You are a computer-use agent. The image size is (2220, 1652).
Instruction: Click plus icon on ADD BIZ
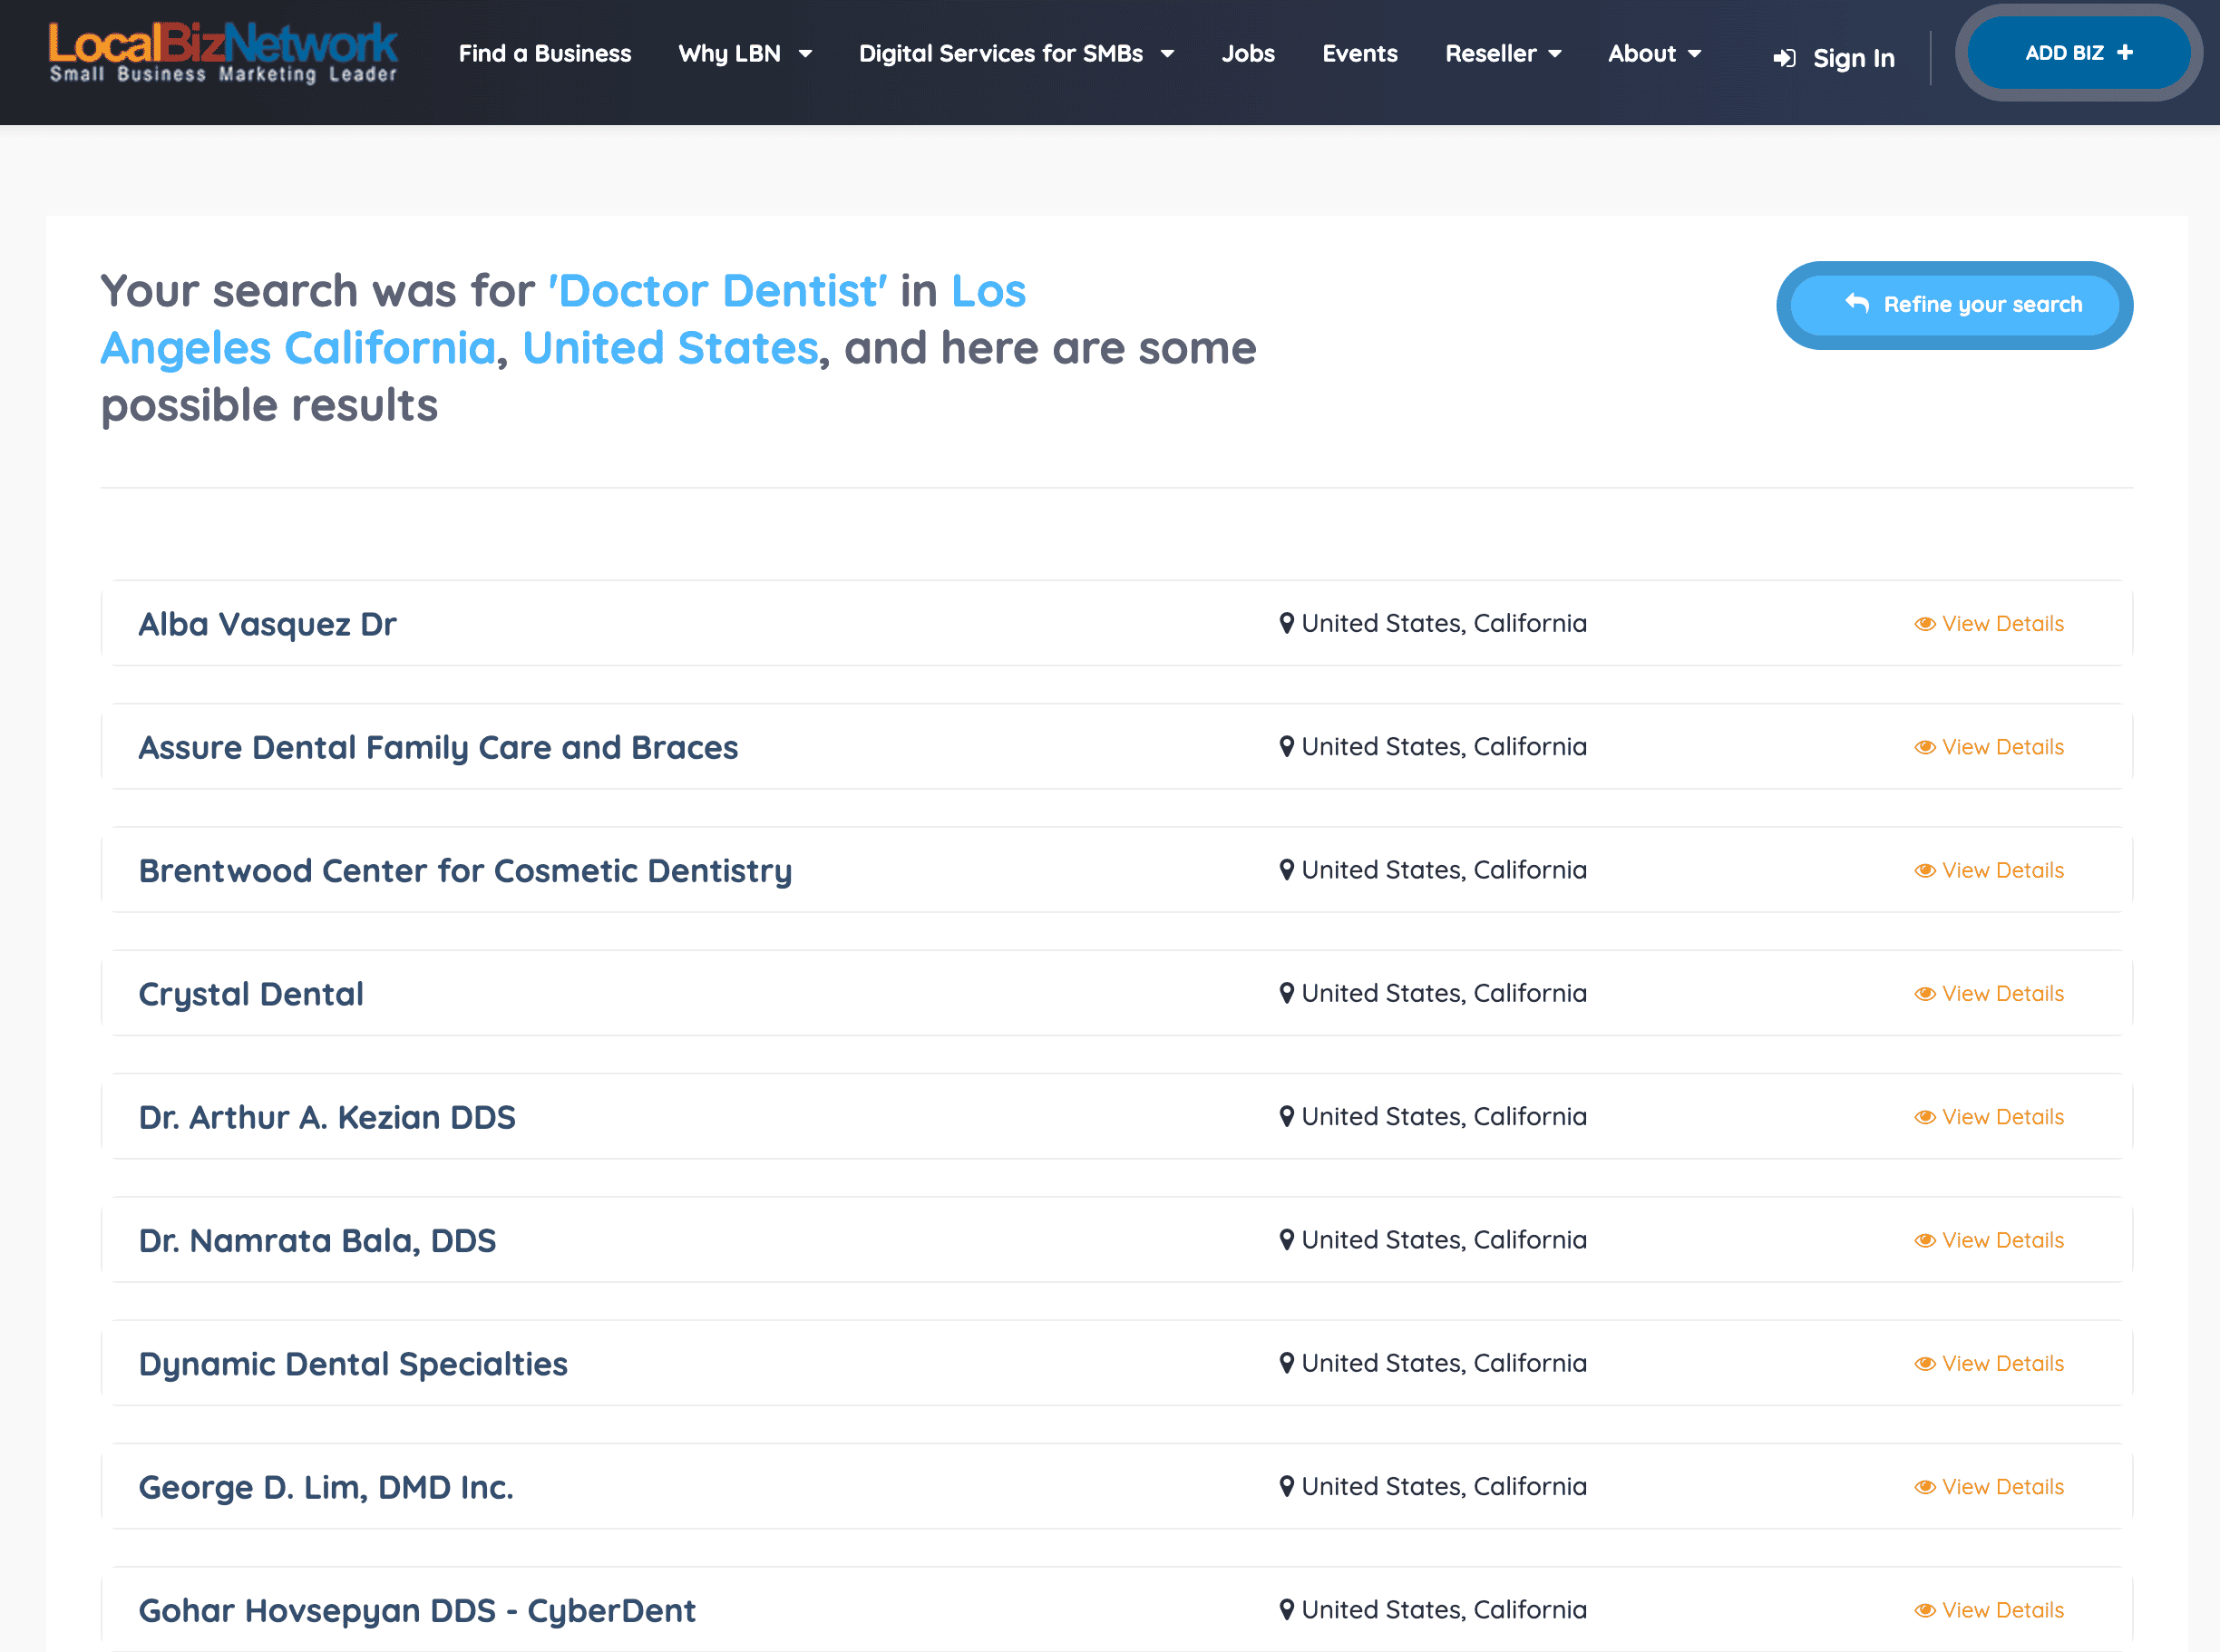(2125, 52)
